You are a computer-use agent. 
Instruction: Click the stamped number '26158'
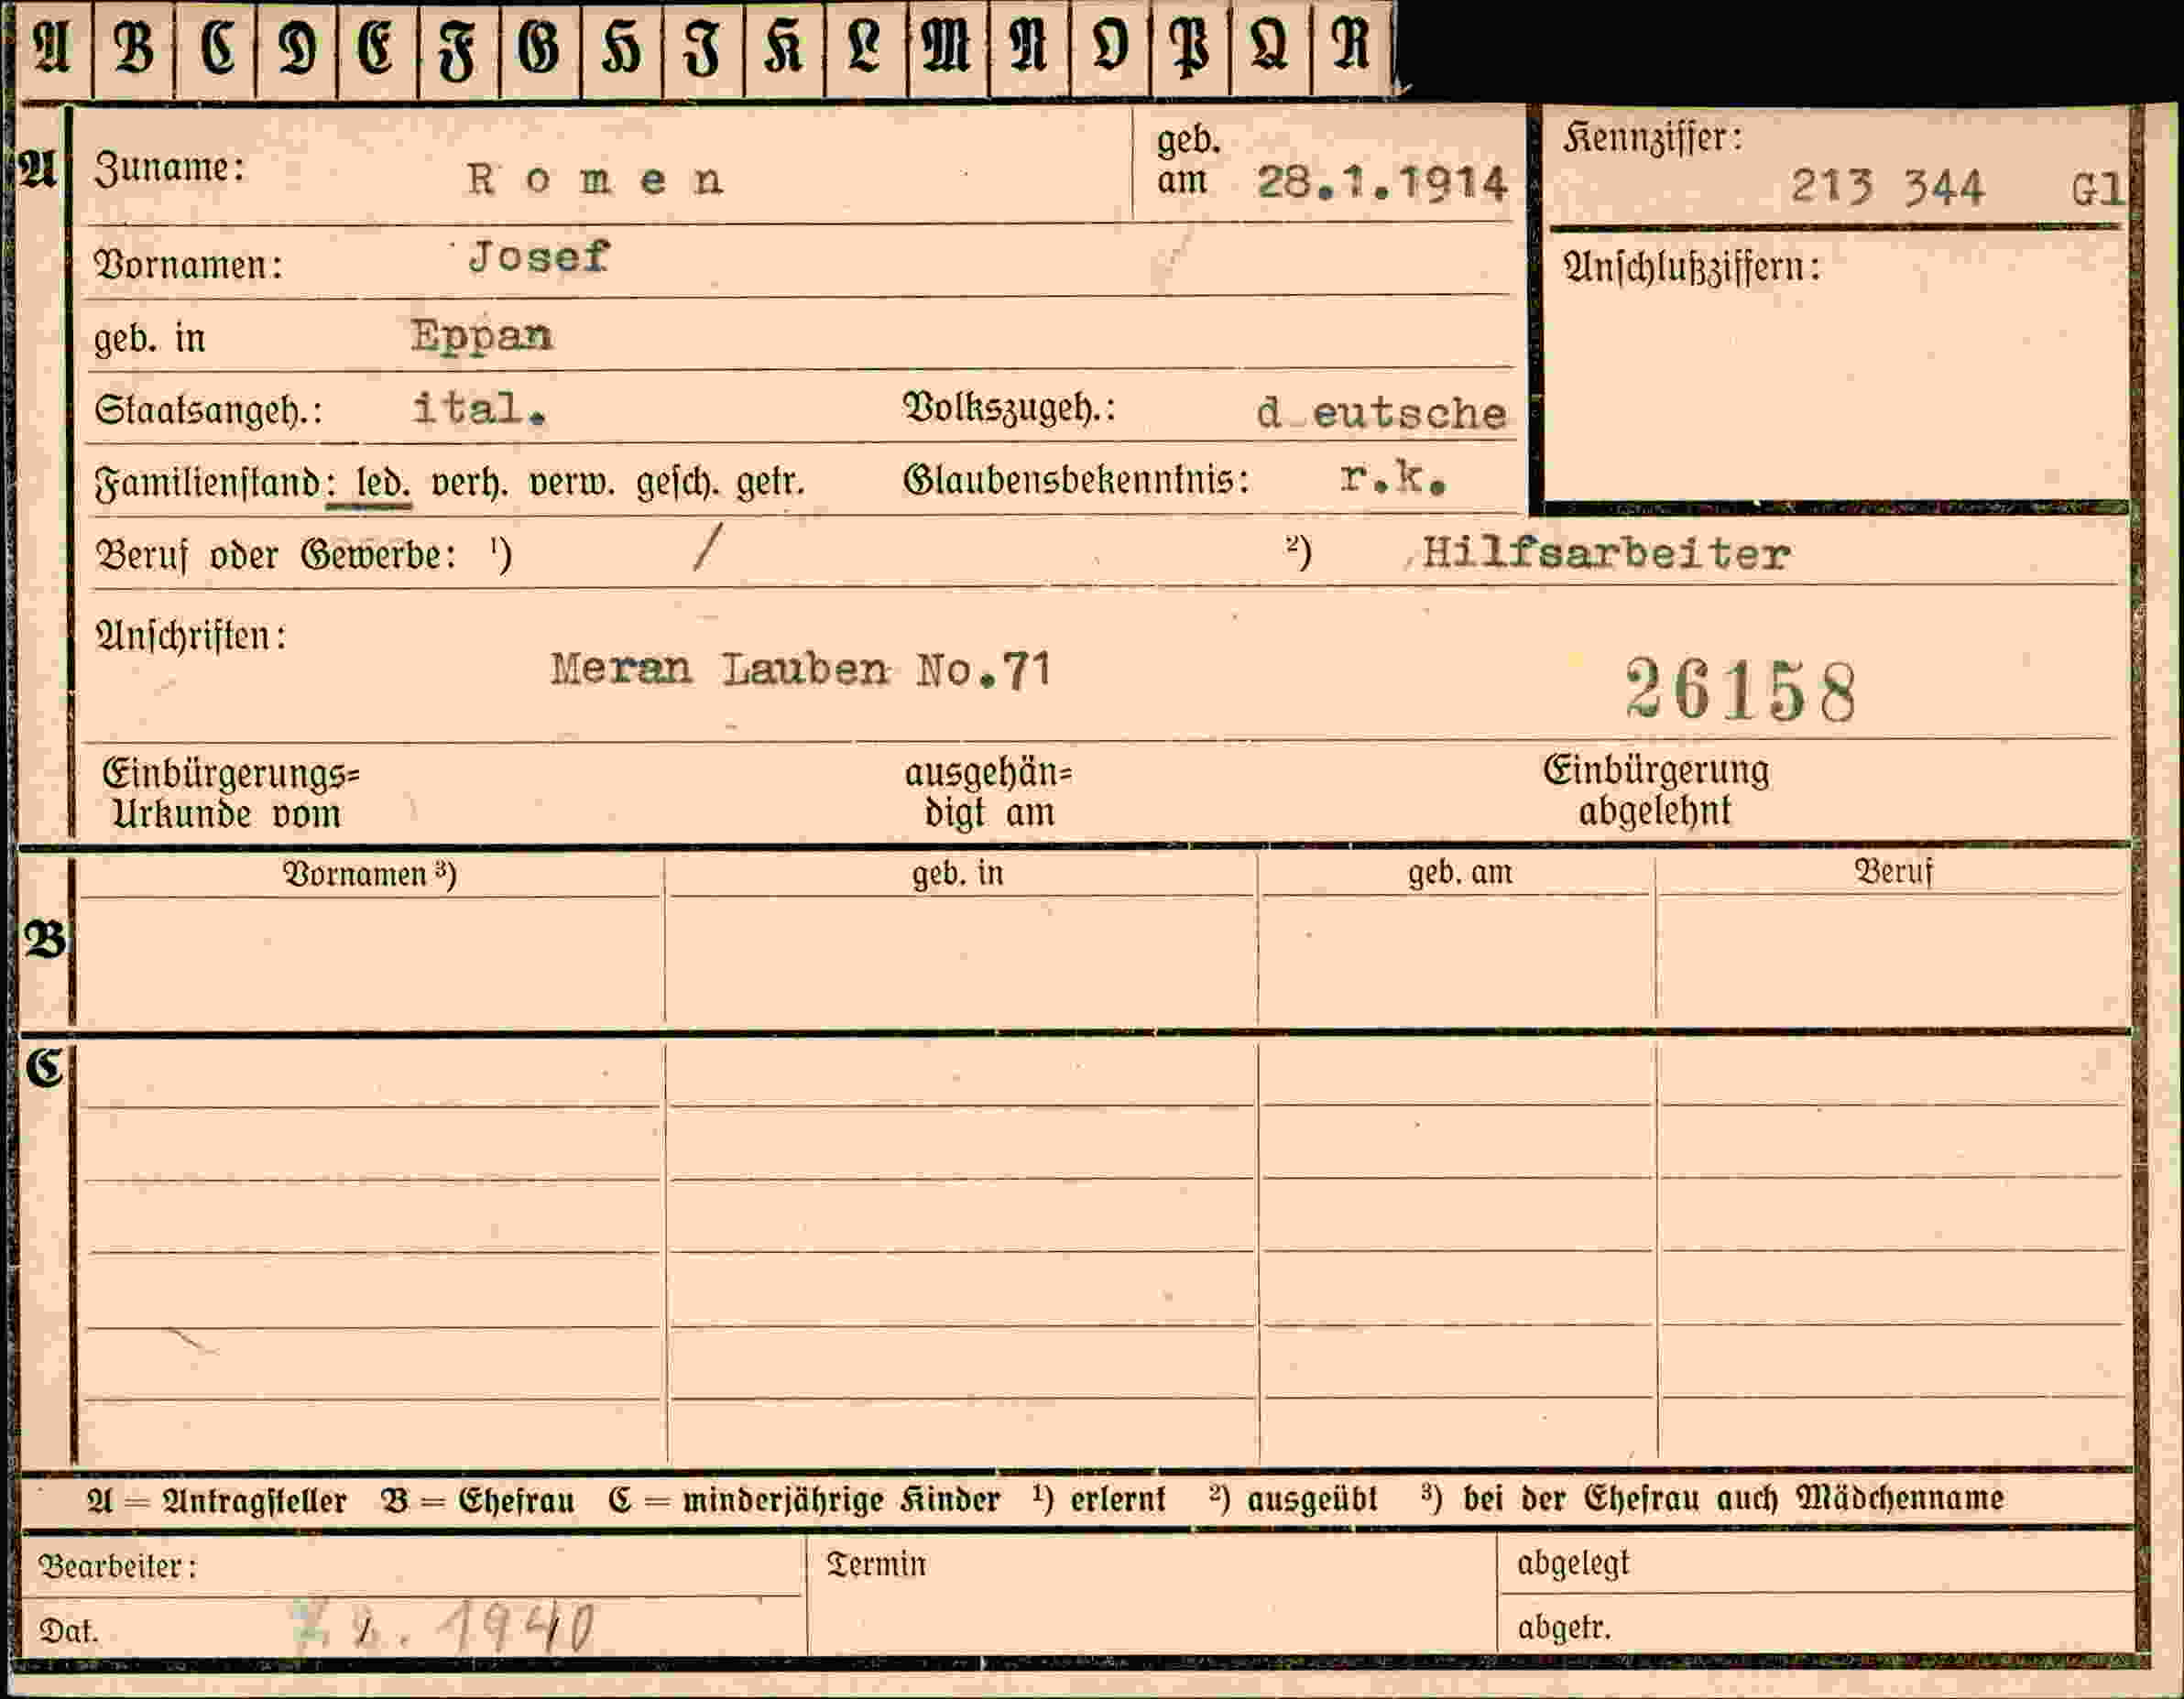coord(1741,690)
